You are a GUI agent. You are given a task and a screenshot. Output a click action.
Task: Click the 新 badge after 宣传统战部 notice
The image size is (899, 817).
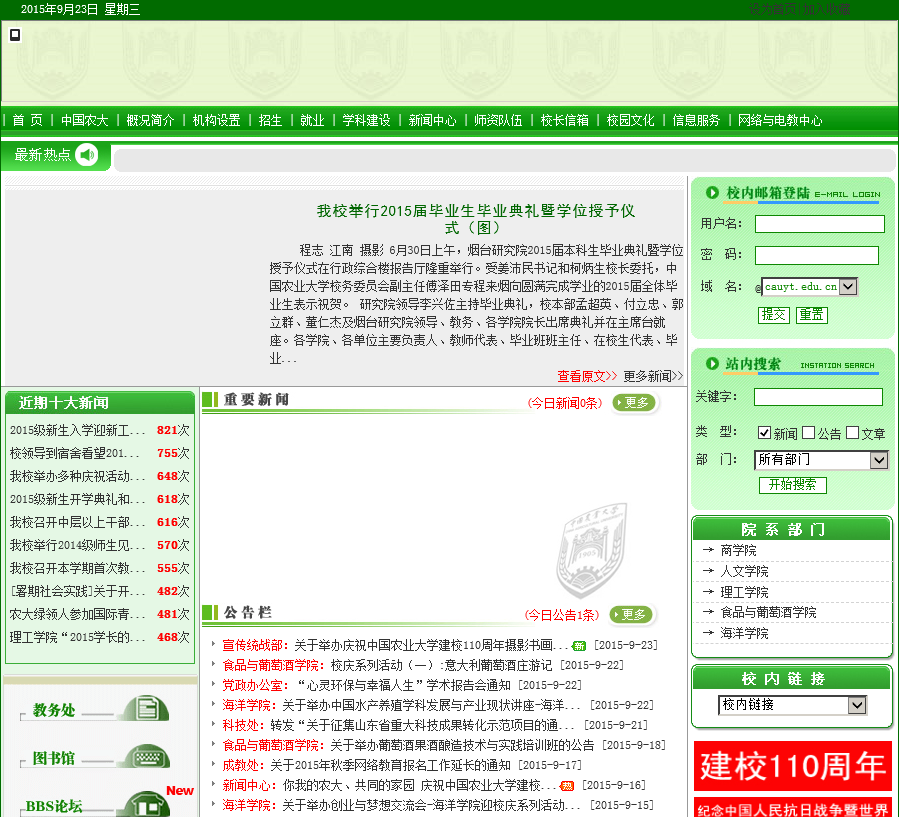(x=579, y=646)
